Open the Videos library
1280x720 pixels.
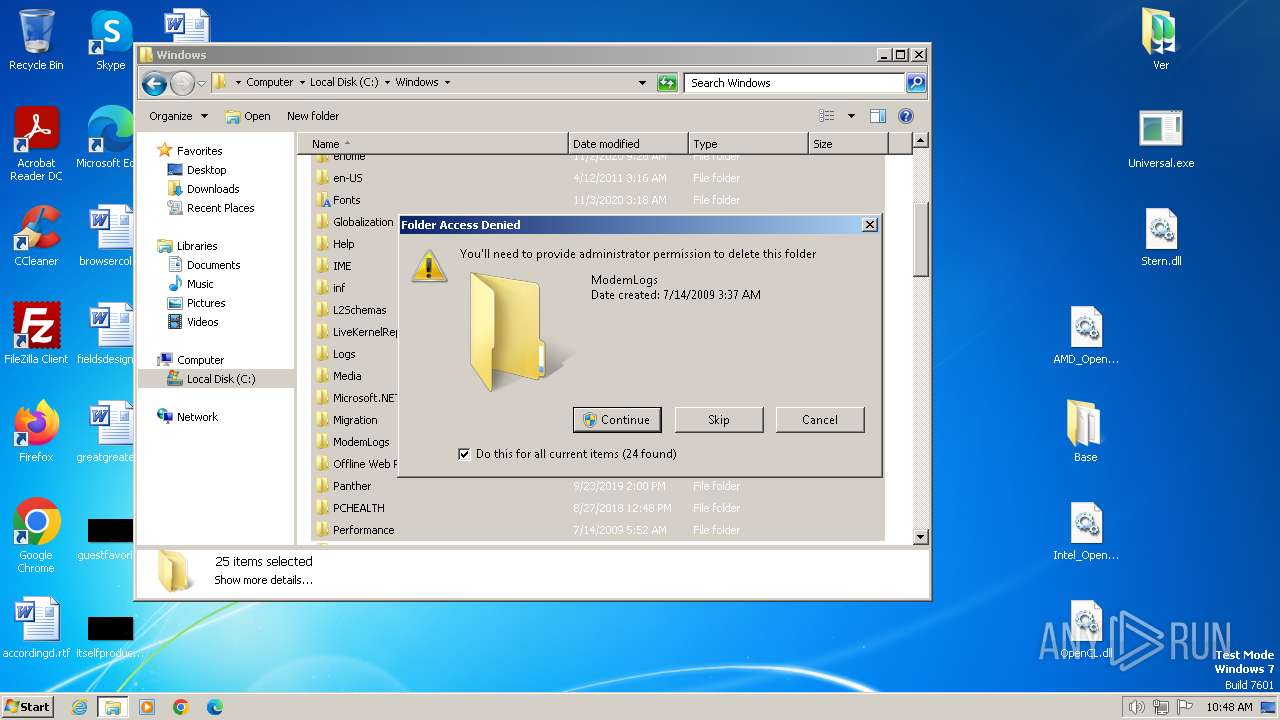tap(202, 322)
